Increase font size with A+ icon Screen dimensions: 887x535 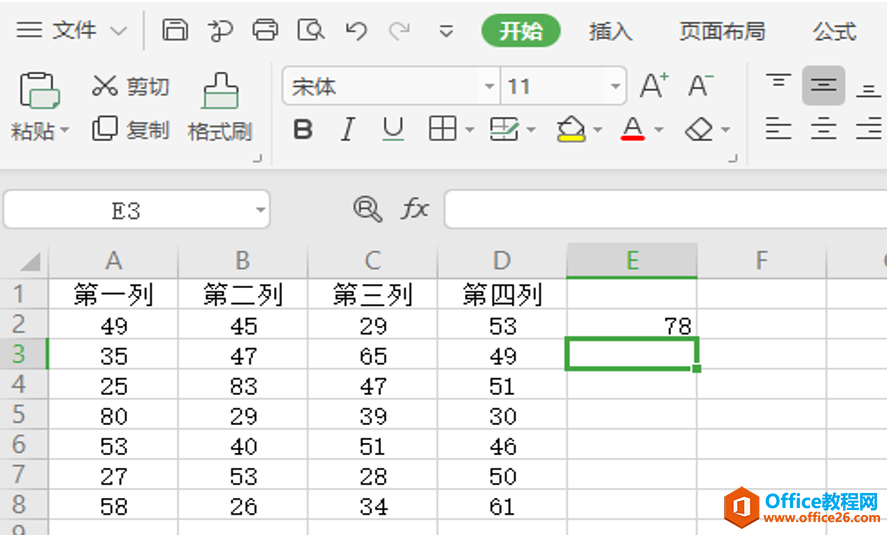654,85
